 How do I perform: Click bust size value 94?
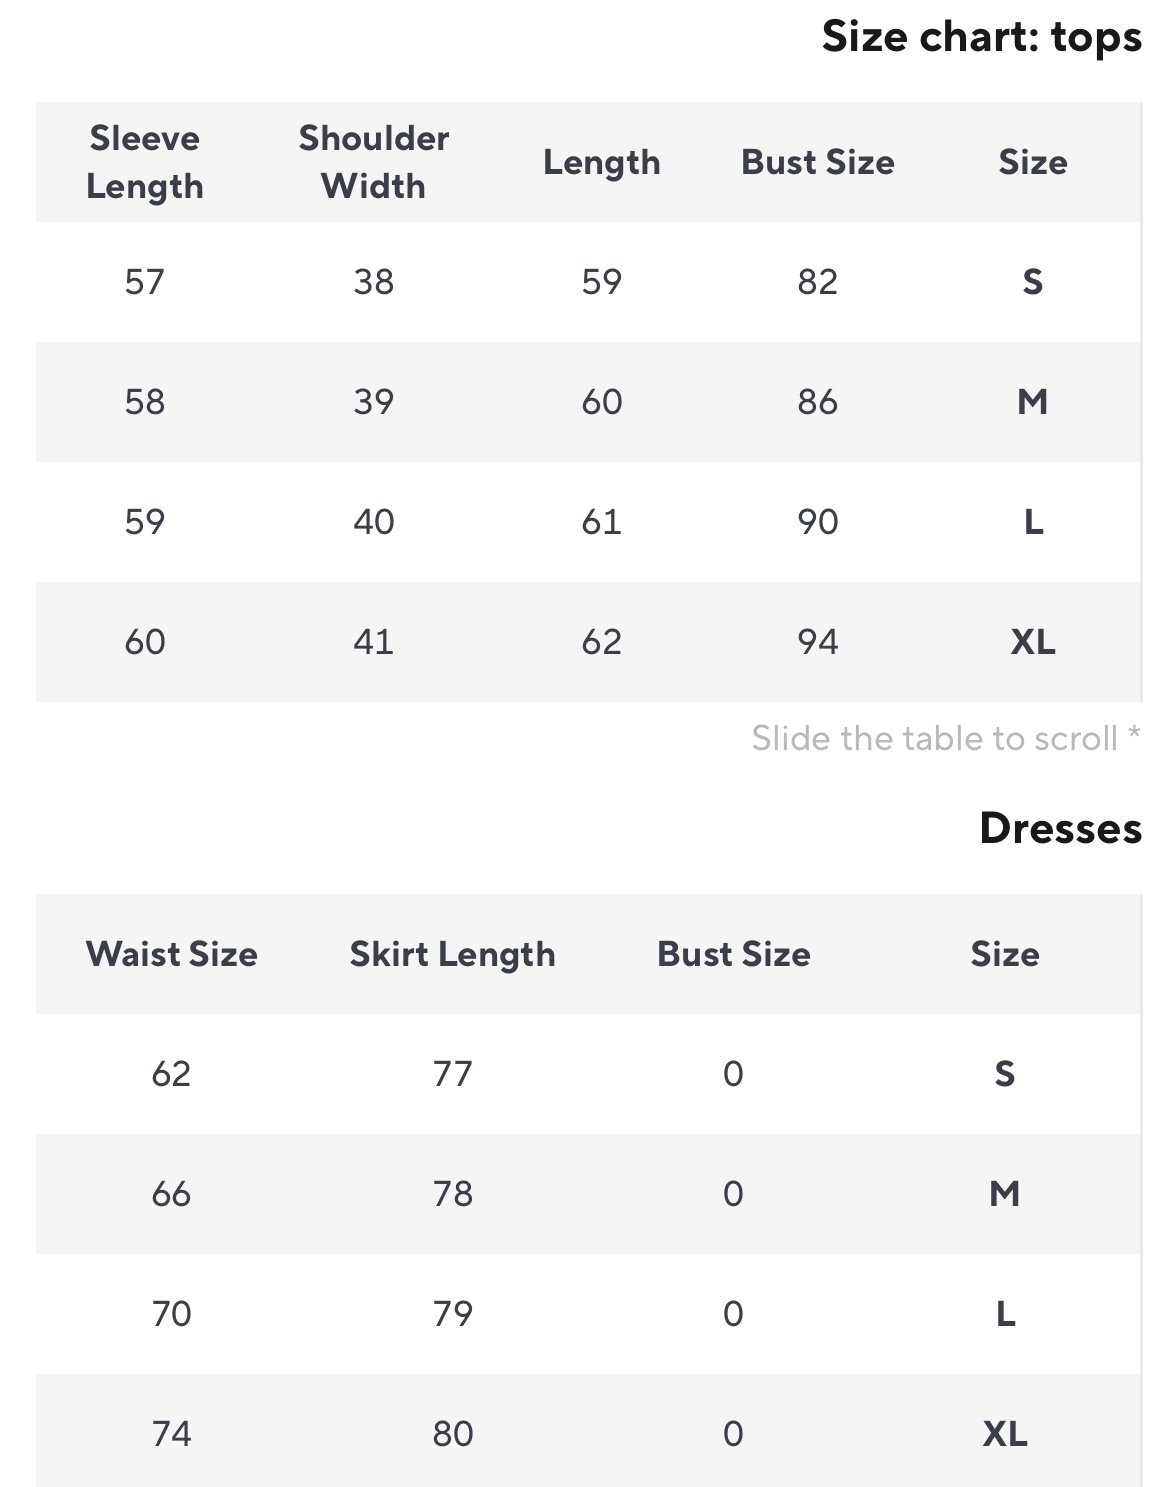[817, 642]
